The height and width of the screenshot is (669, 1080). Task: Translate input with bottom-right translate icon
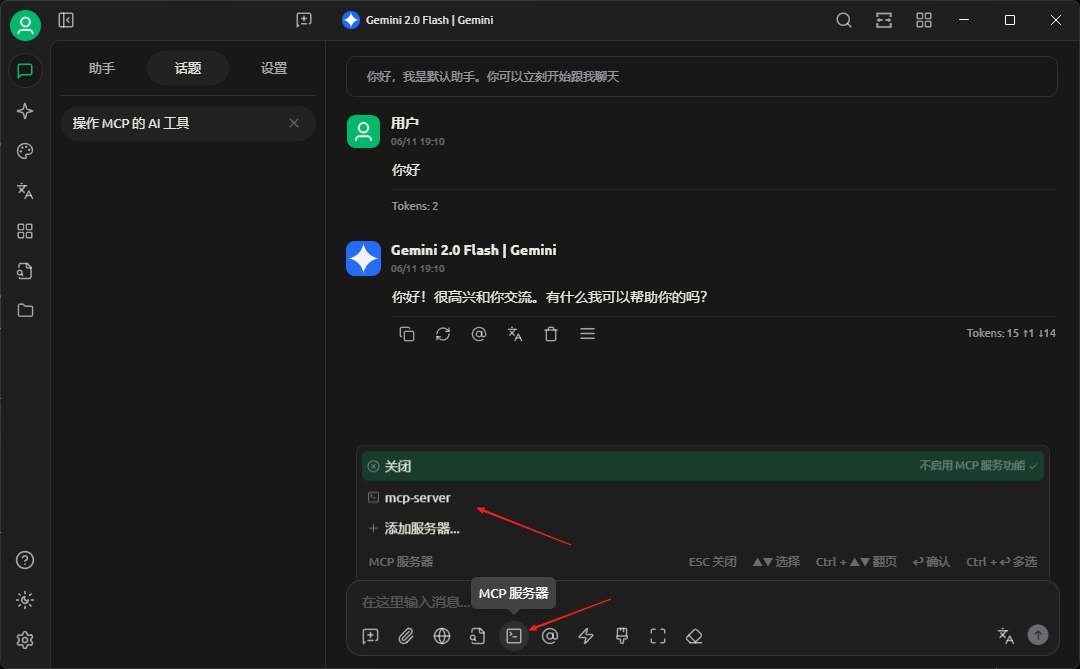tap(1006, 635)
